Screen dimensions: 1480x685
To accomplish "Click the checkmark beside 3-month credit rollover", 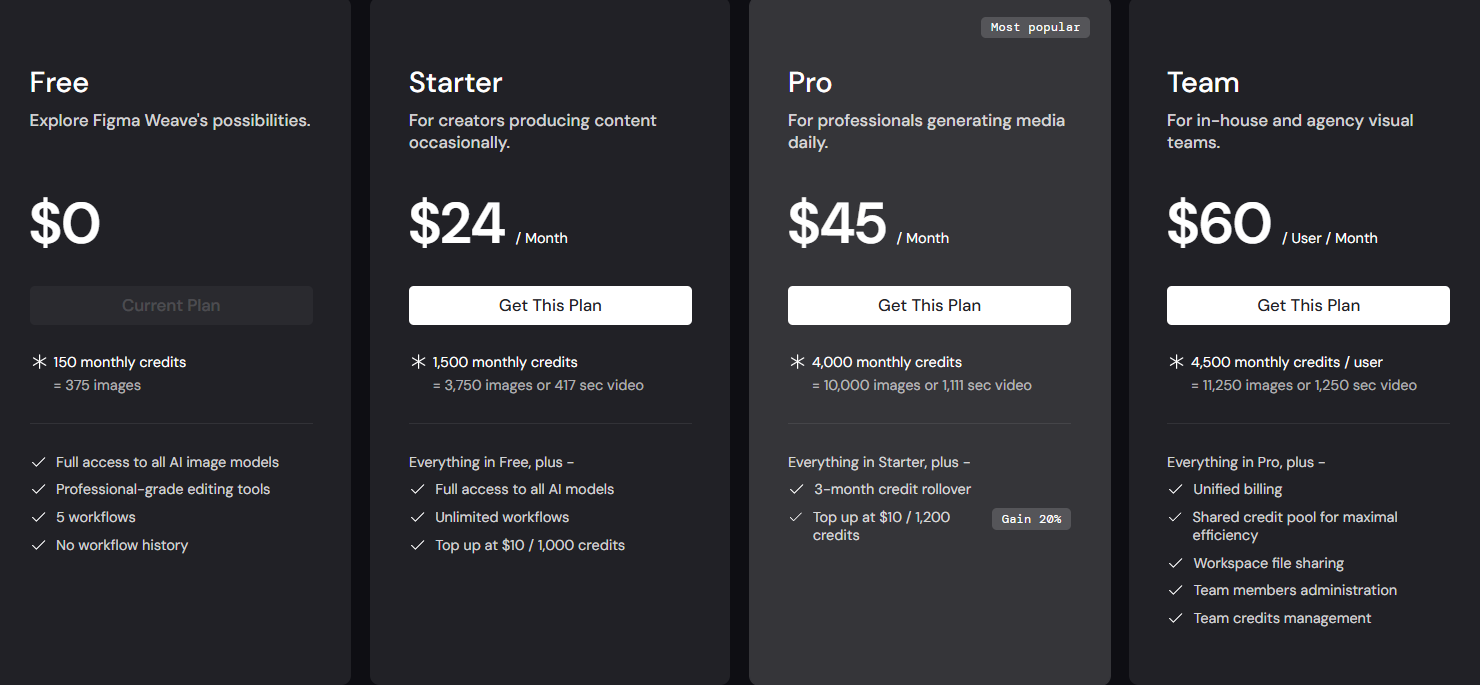I will point(797,489).
